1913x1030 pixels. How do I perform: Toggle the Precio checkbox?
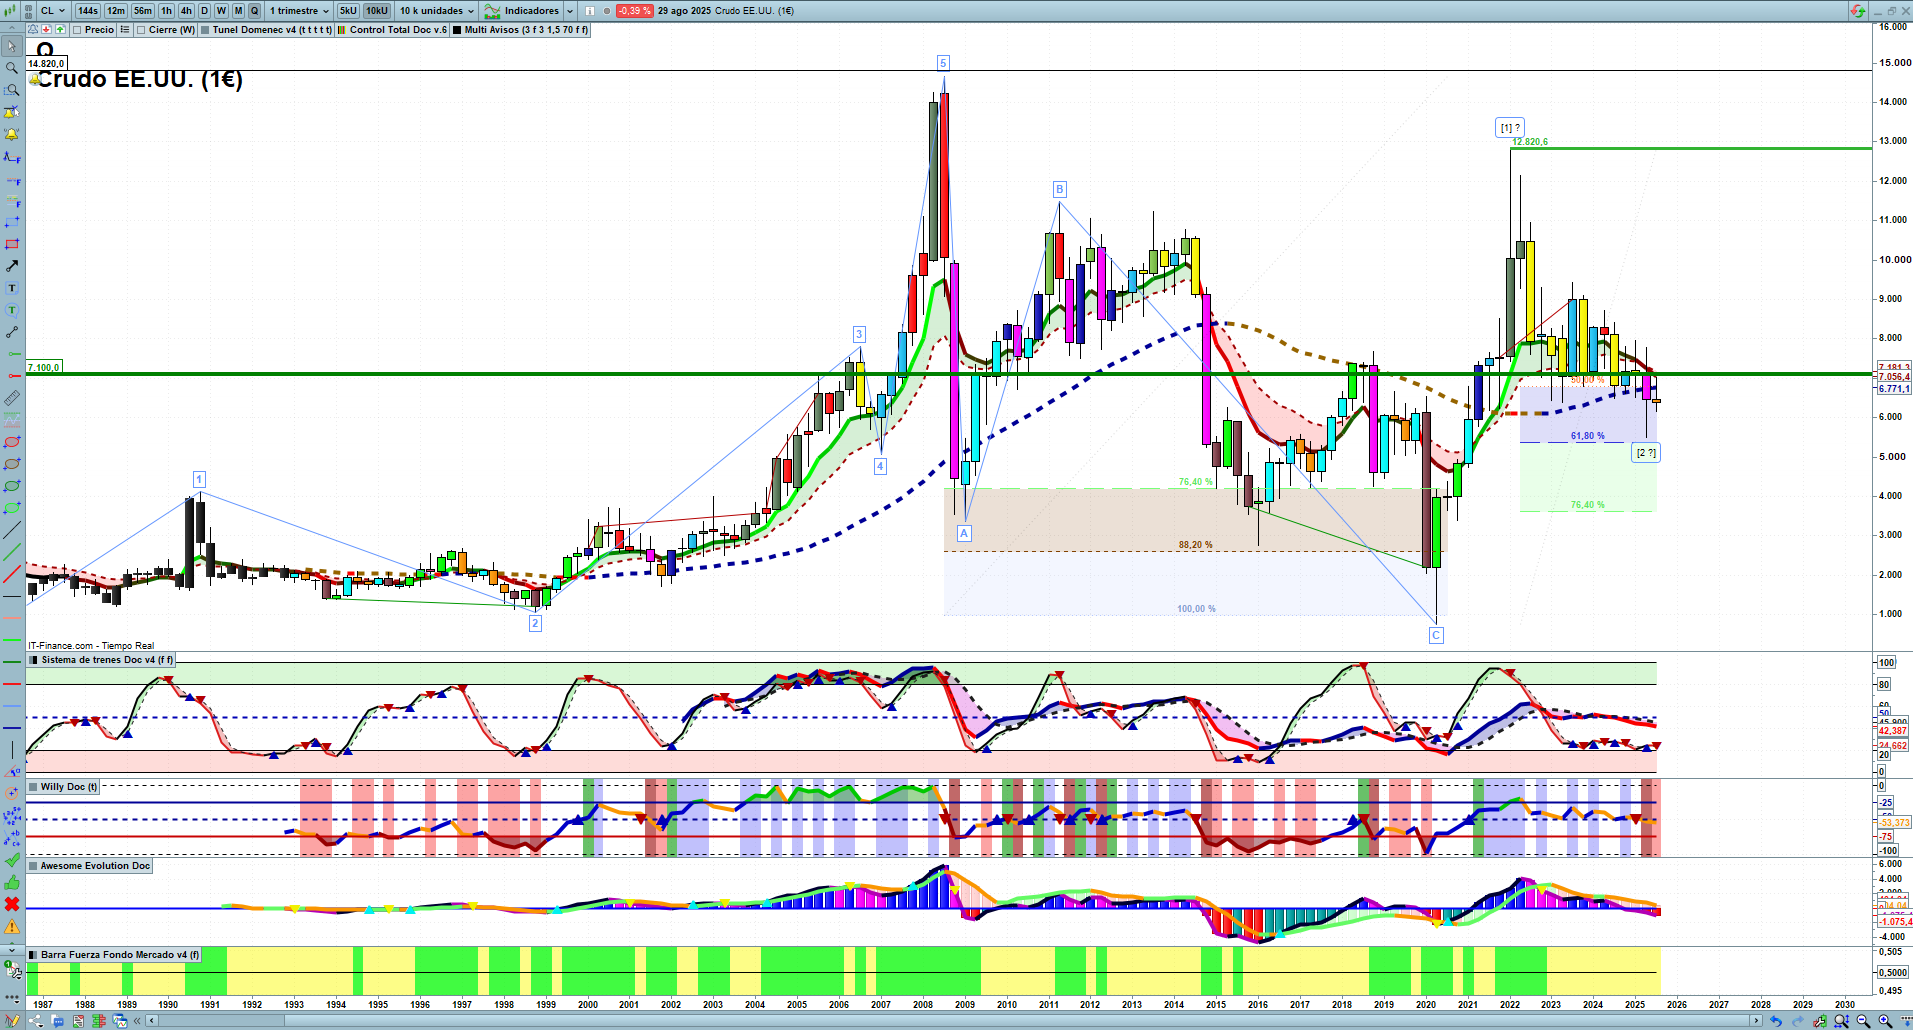click(77, 30)
